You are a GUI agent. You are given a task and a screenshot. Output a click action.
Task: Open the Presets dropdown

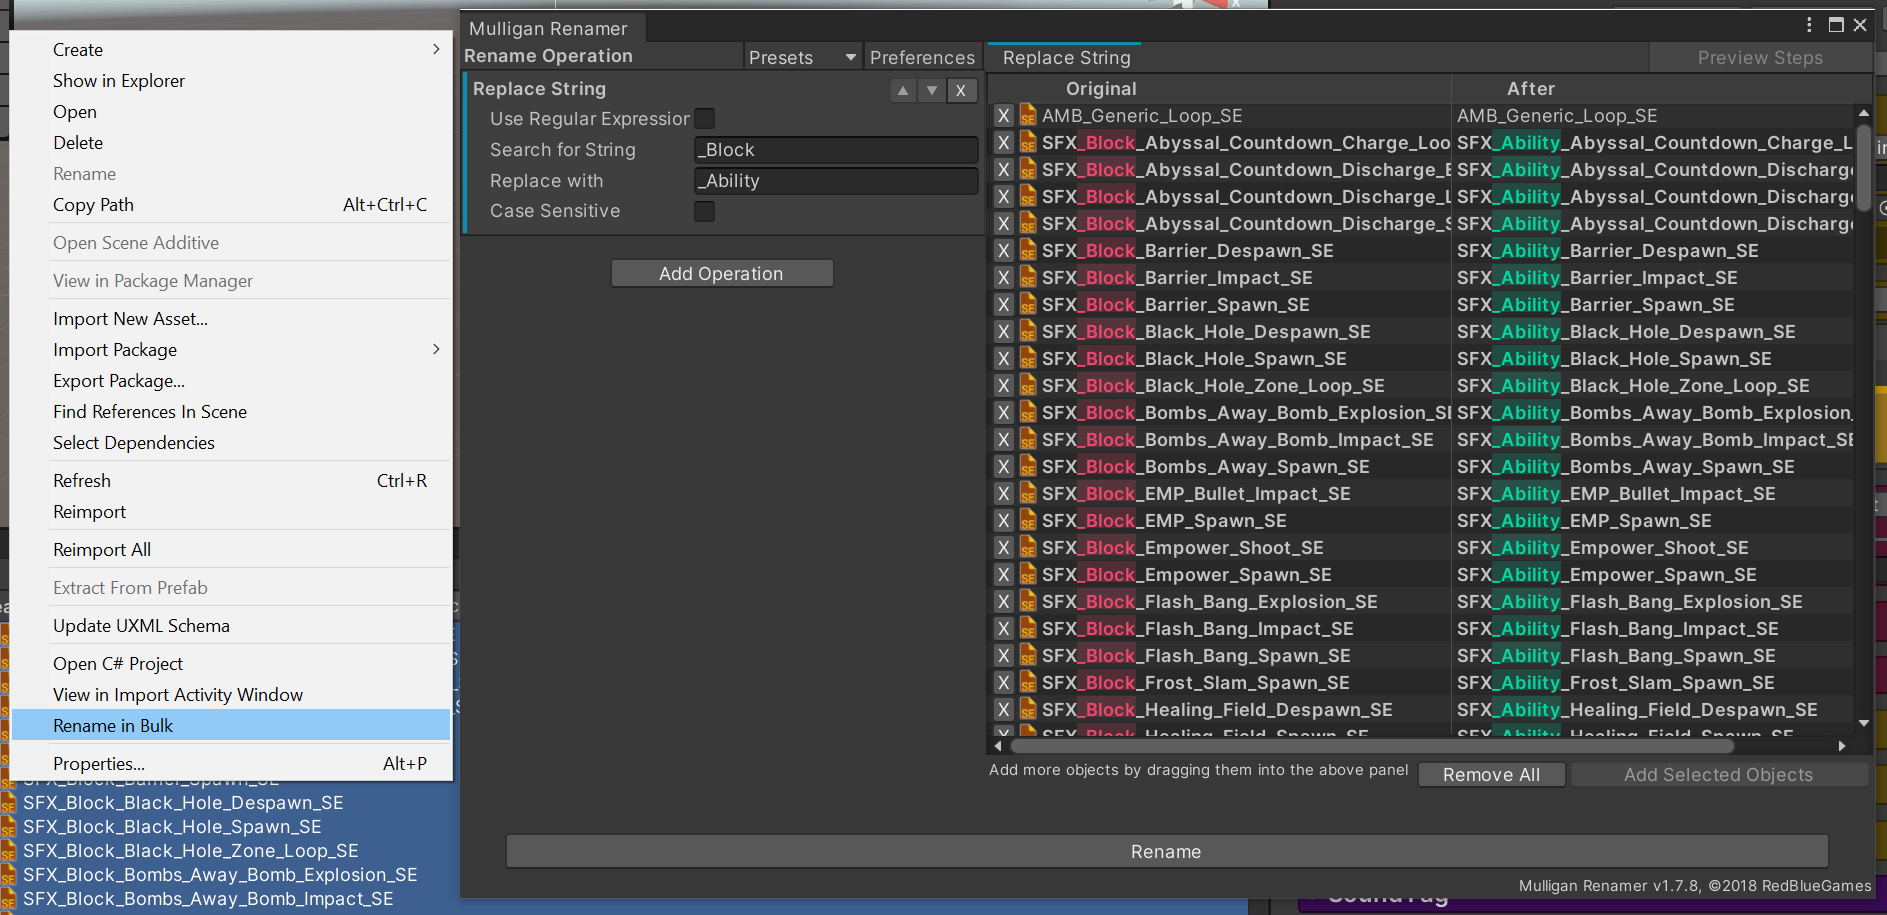point(803,57)
